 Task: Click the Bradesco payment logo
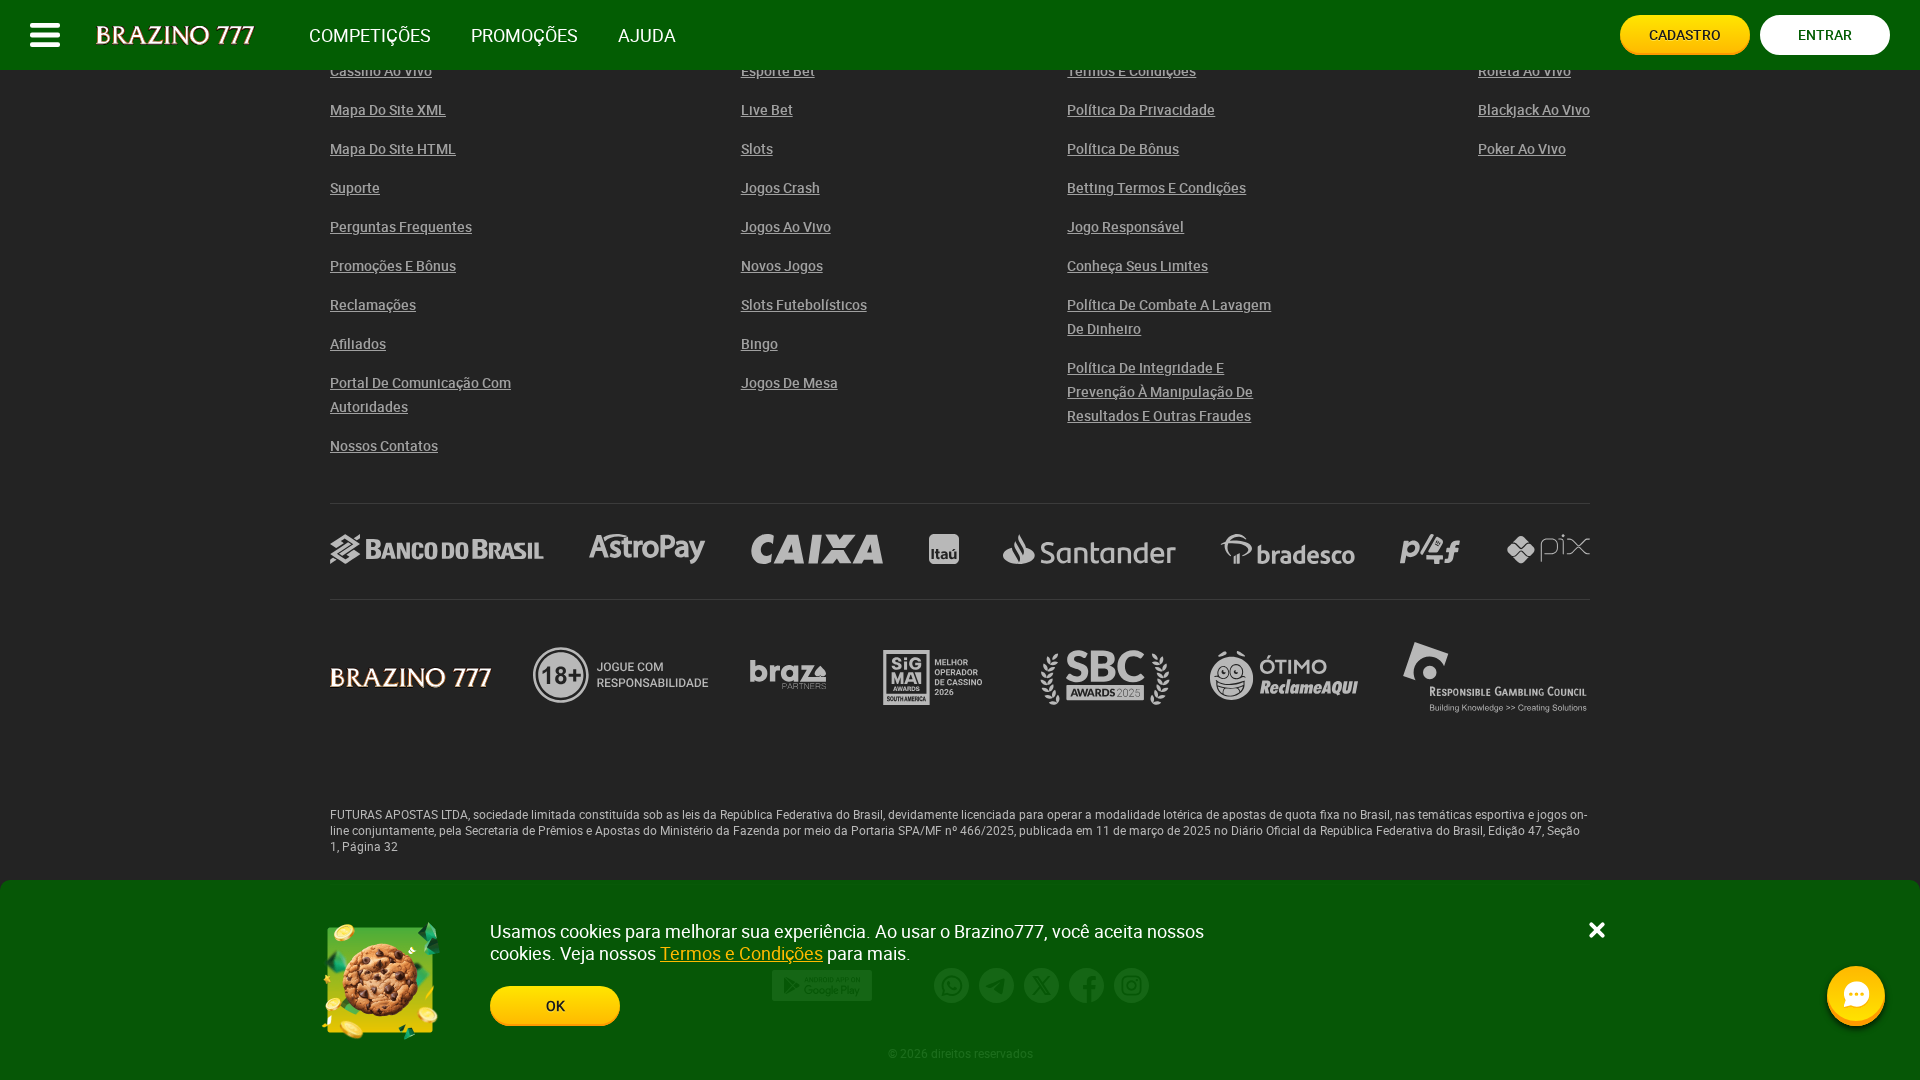click(1288, 549)
